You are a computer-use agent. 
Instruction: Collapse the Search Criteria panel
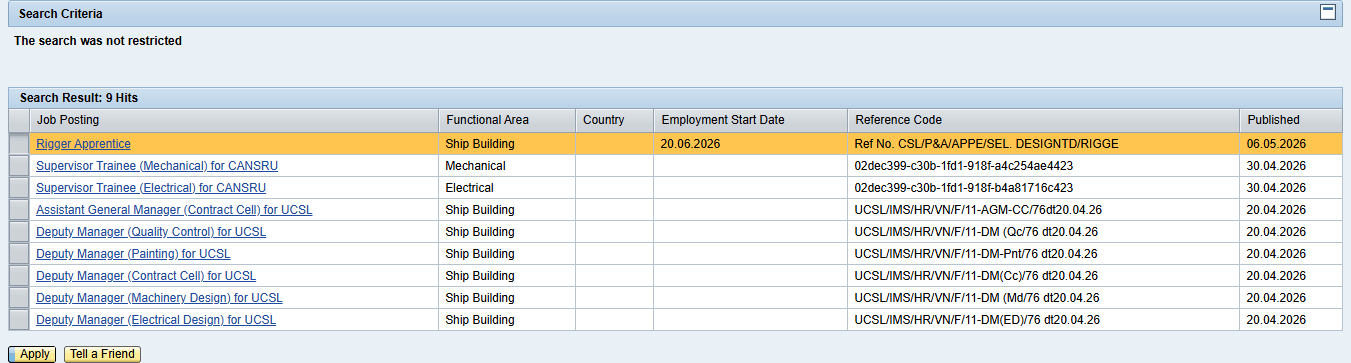tap(1328, 12)
